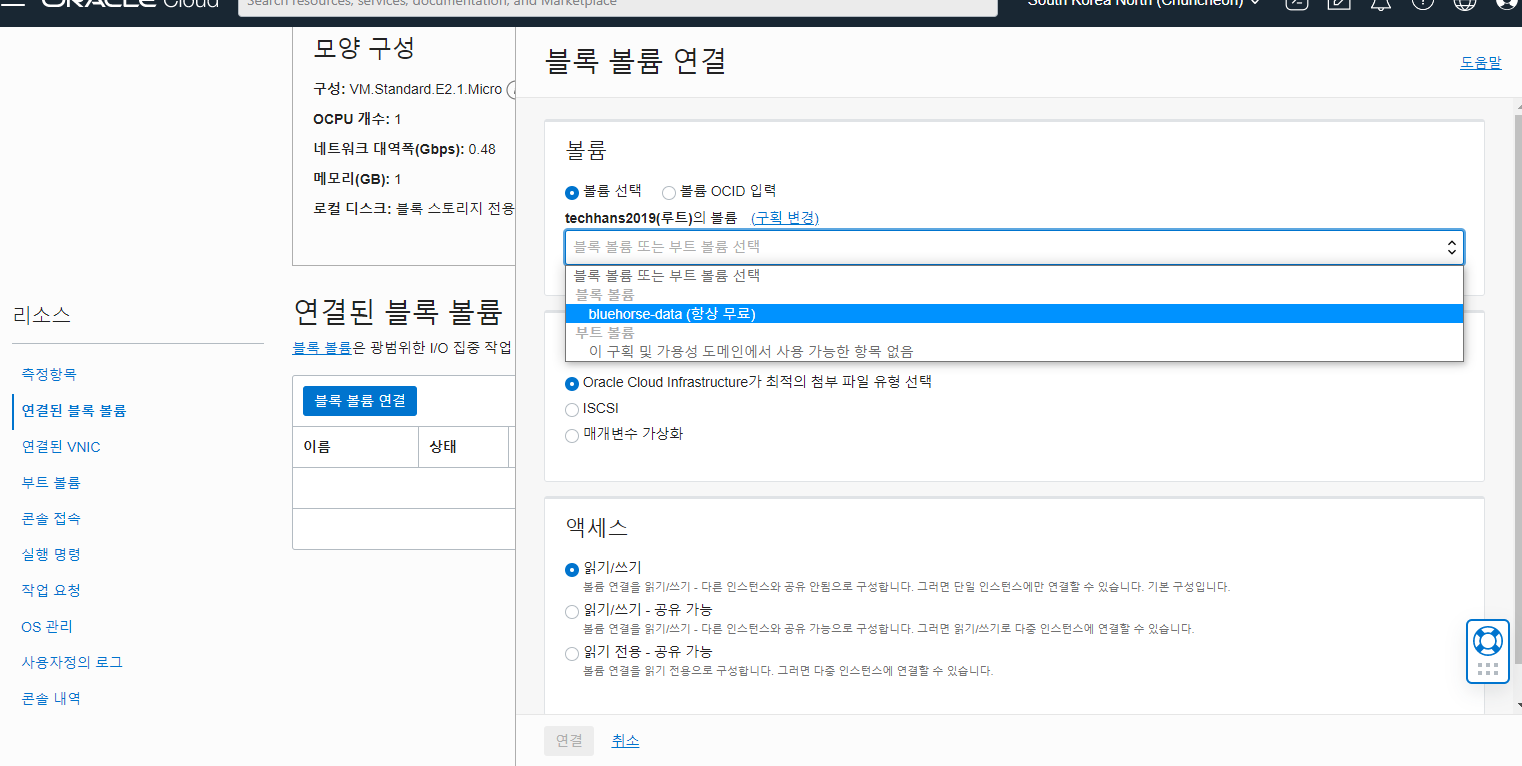Click the grid handle under the lifebuoy

[1487, 669]
